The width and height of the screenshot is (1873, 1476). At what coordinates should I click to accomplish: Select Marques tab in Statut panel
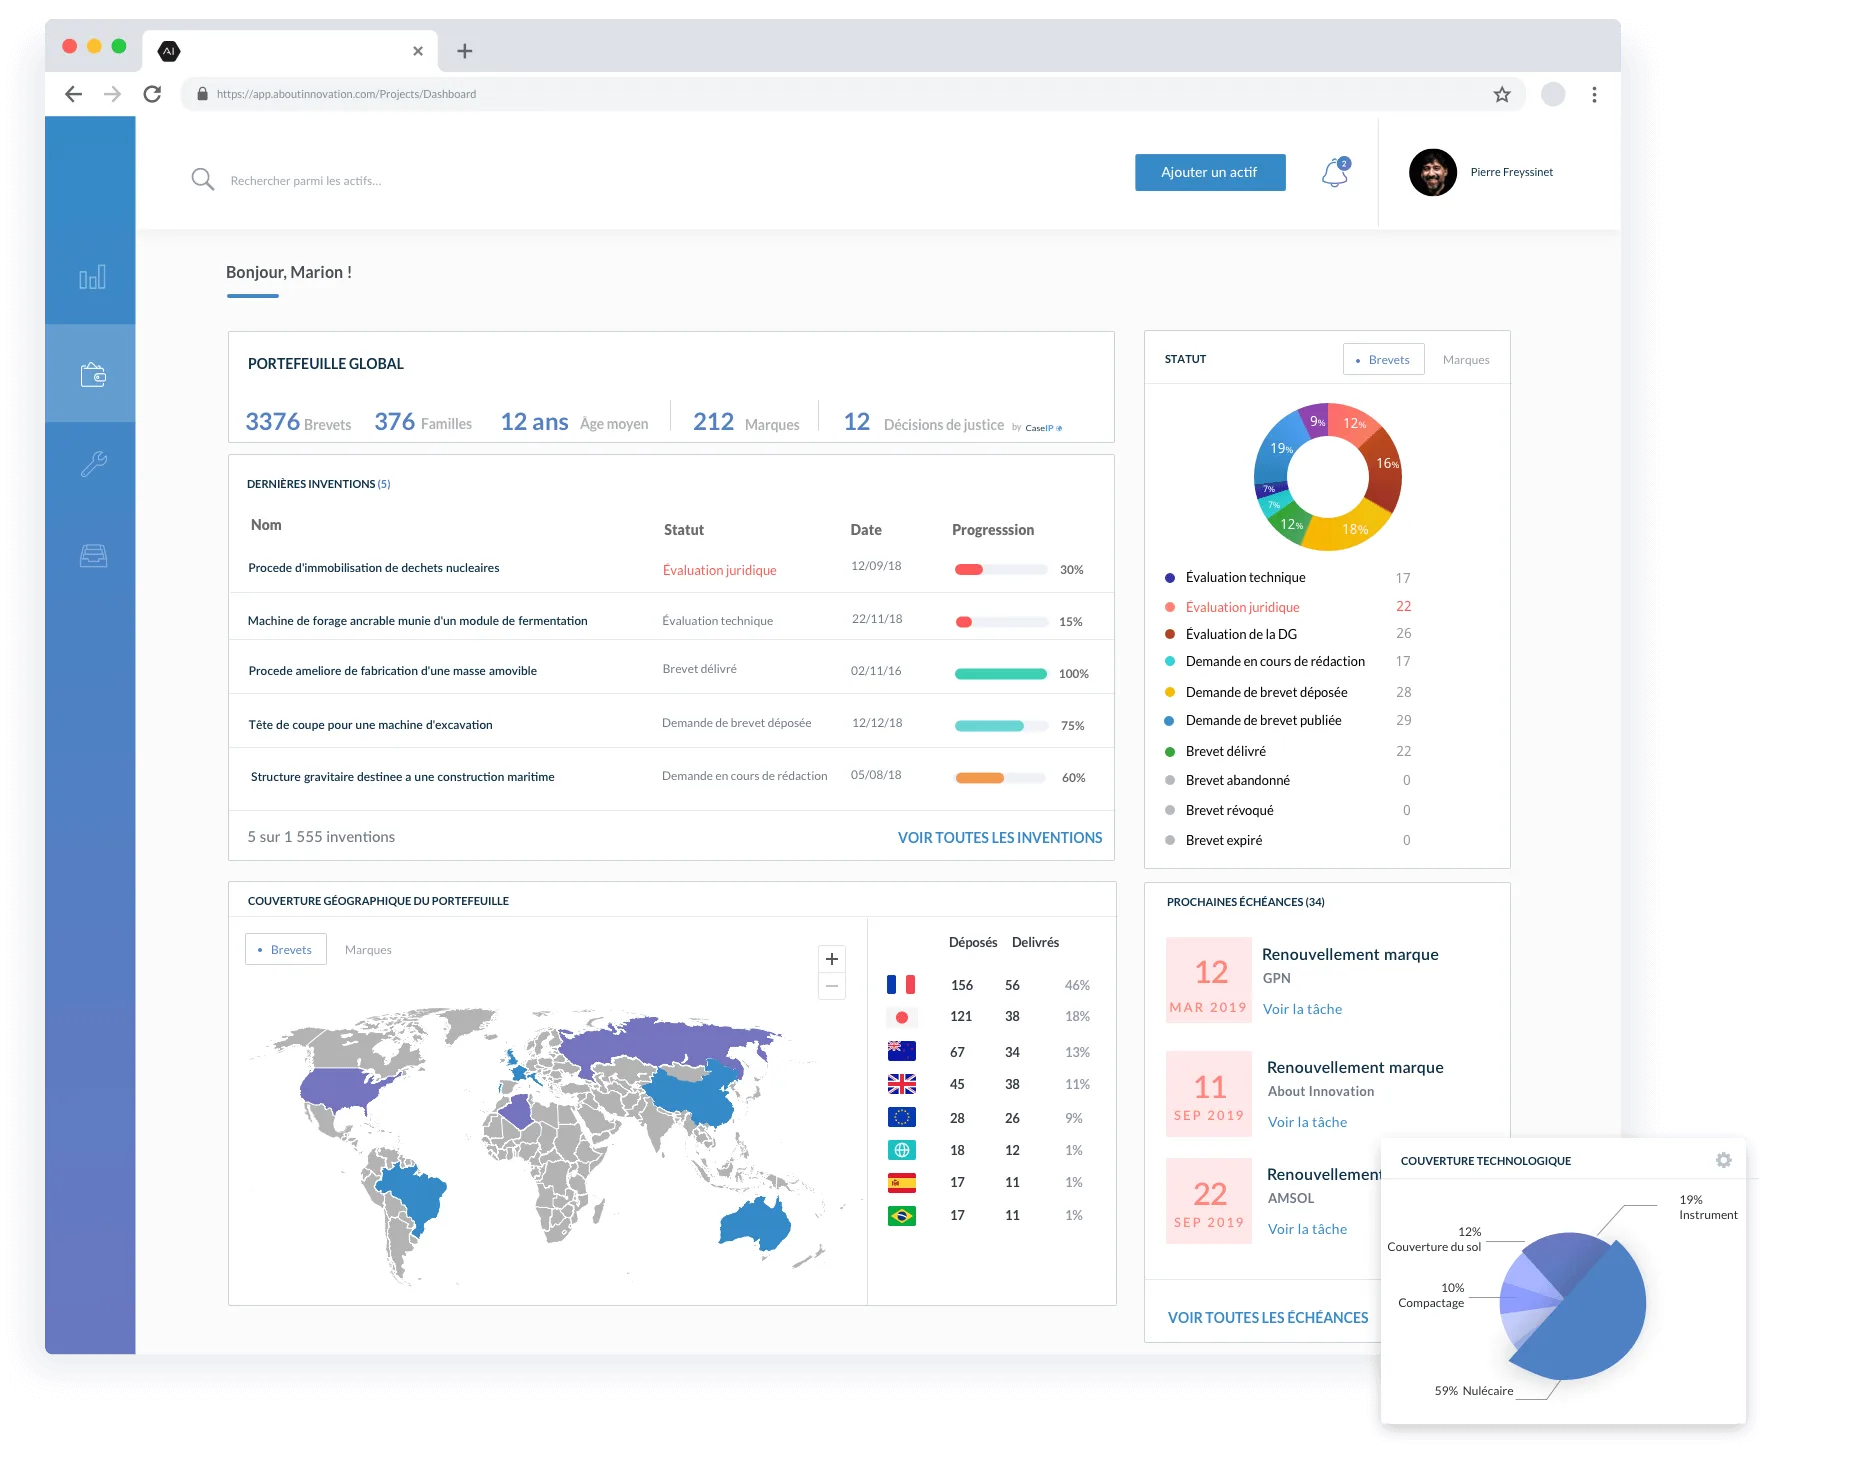[1465, 359]
